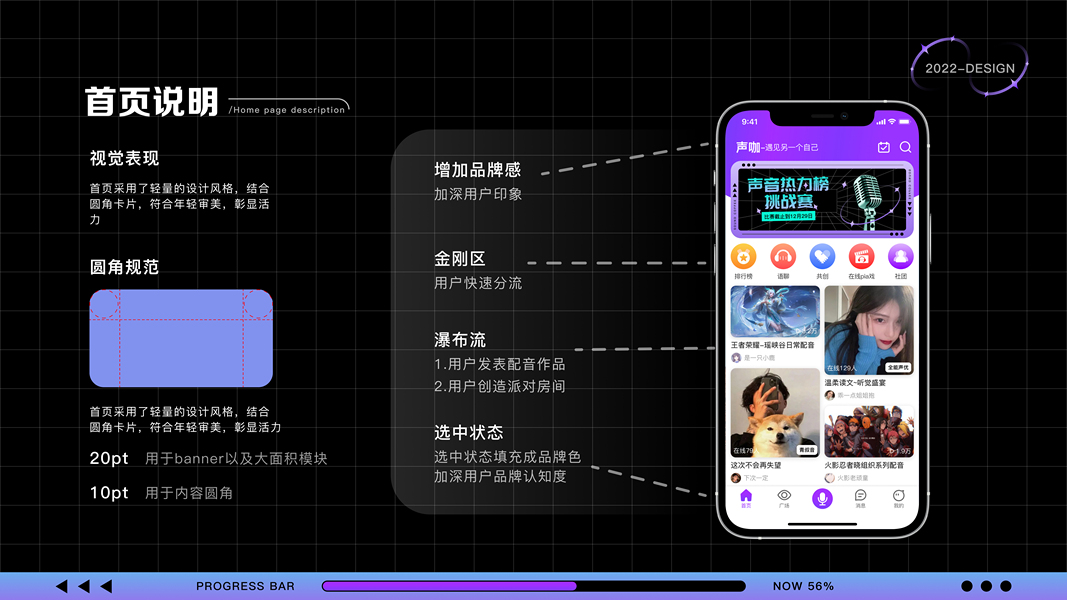Open the 王者荣耀 game character thumbnail
Viewport: 1067px width, 600px height.
(x=775, y=312)
